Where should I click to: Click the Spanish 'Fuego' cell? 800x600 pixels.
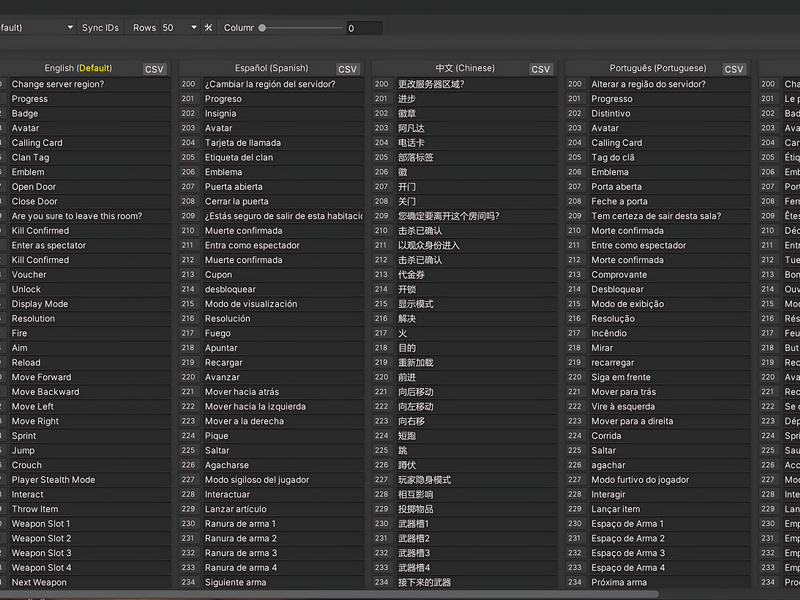click(x=283, y=333)
